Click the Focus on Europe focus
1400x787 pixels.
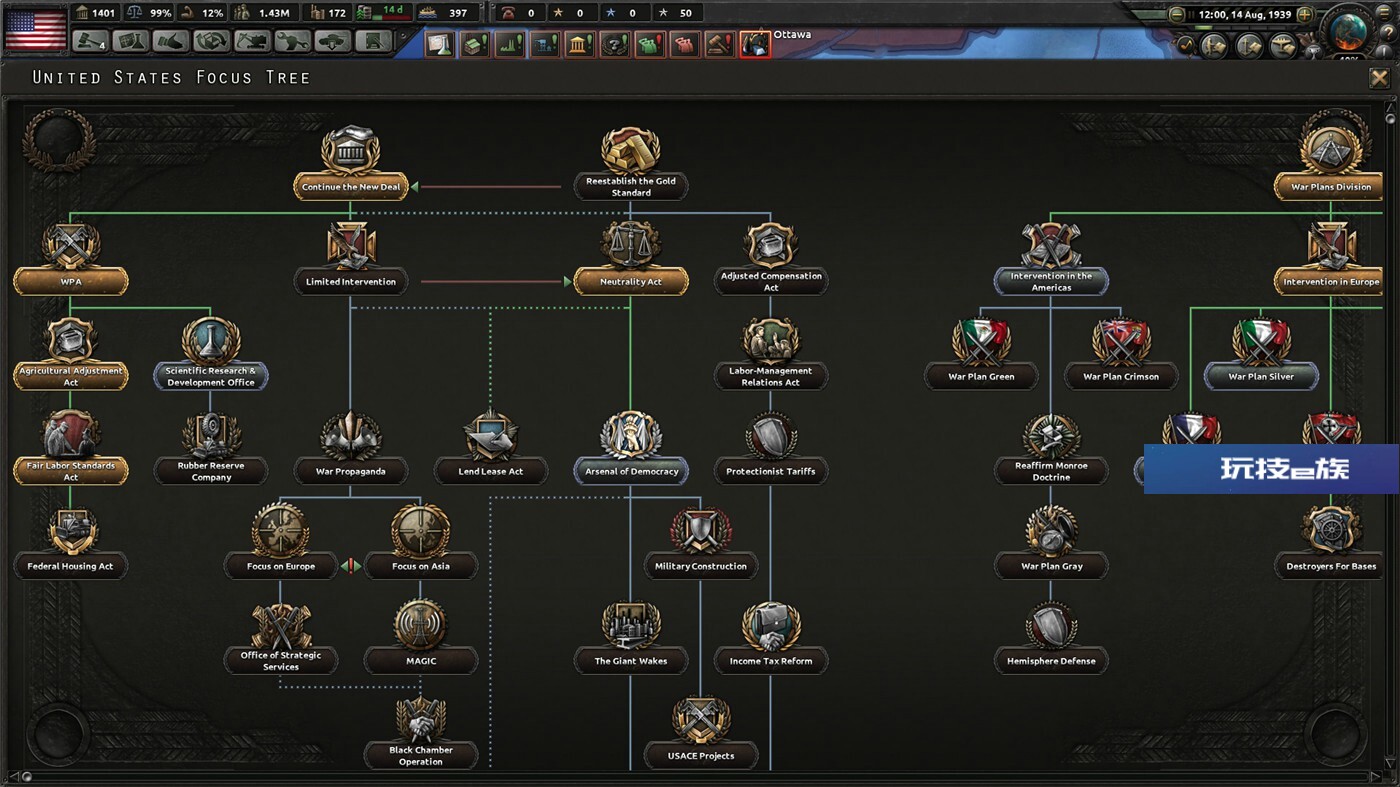point(281,541)
